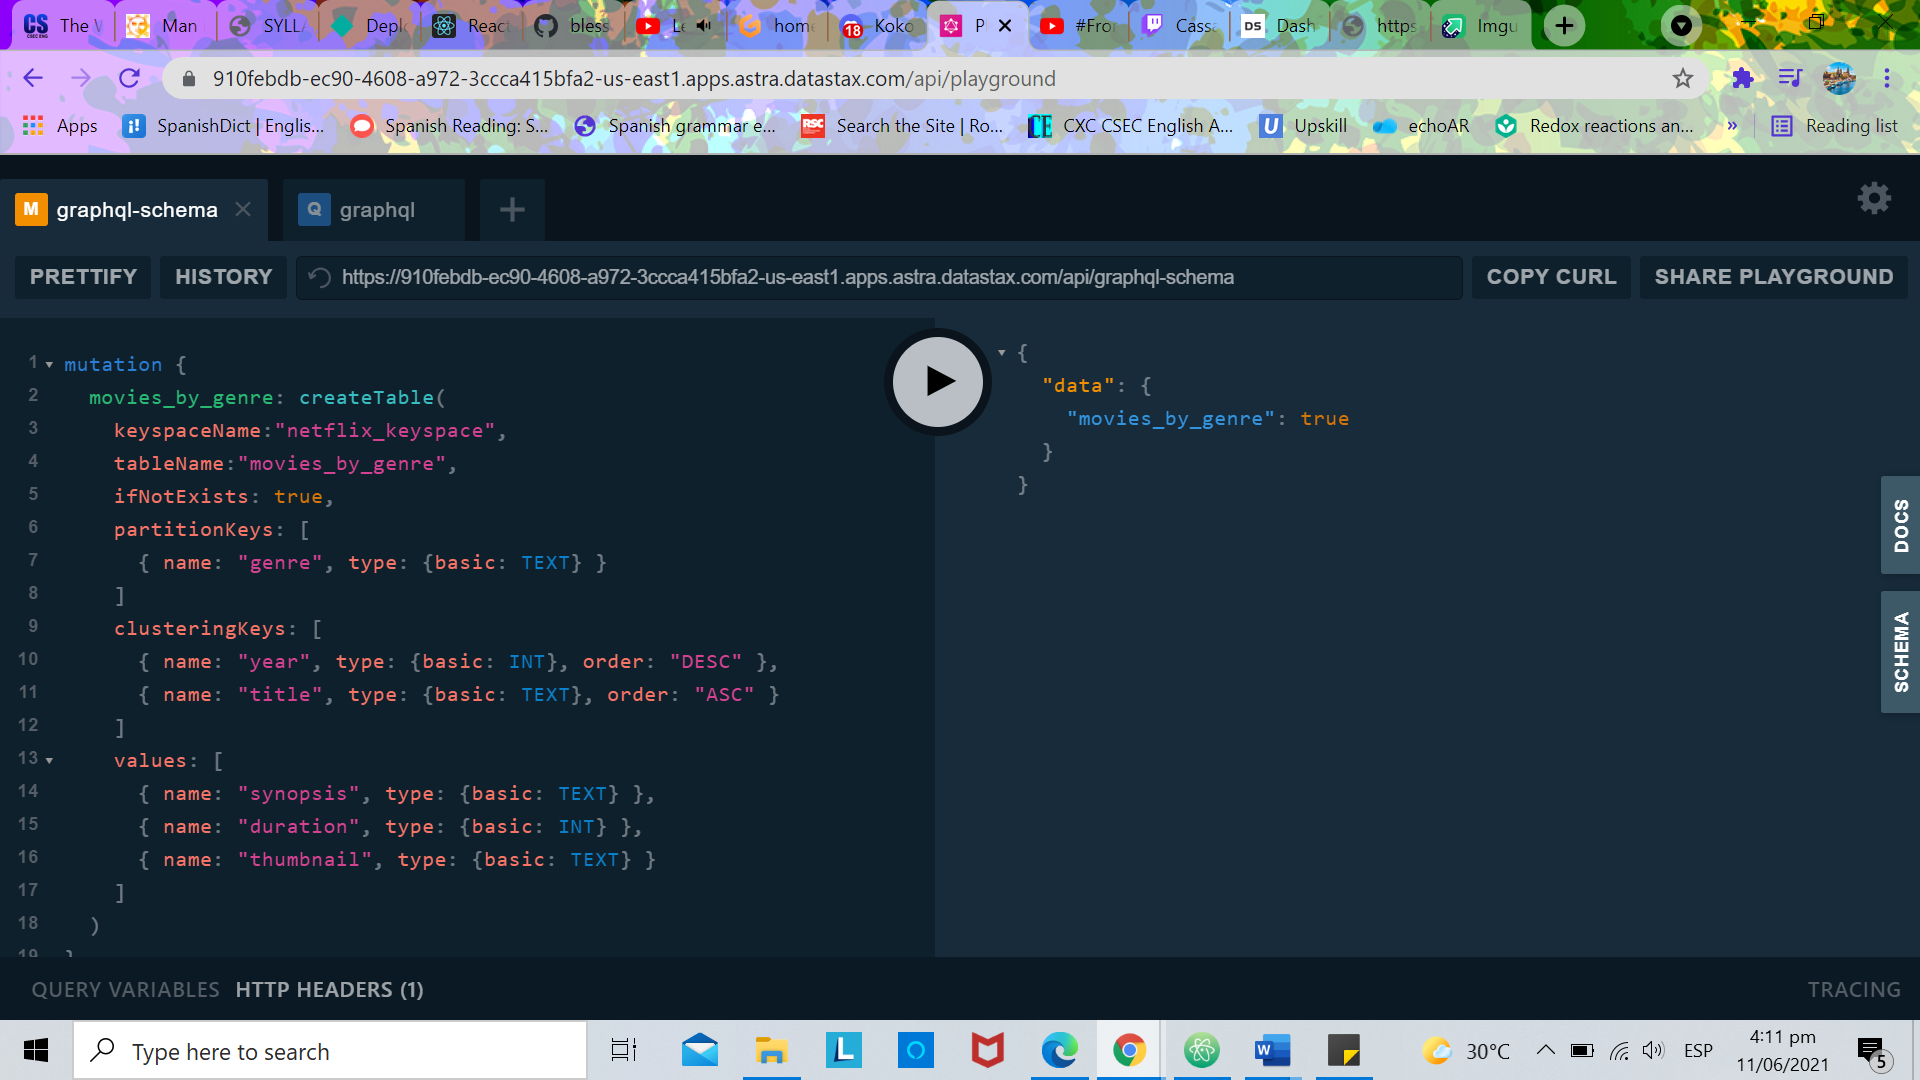Open the DOCS panel on the right

(1901, 525)
